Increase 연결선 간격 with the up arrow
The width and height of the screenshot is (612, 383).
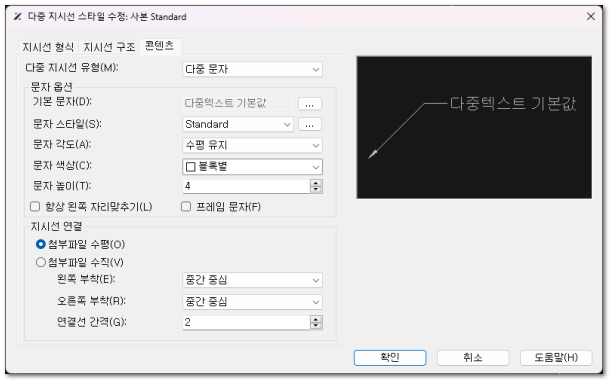click(316, 319)
